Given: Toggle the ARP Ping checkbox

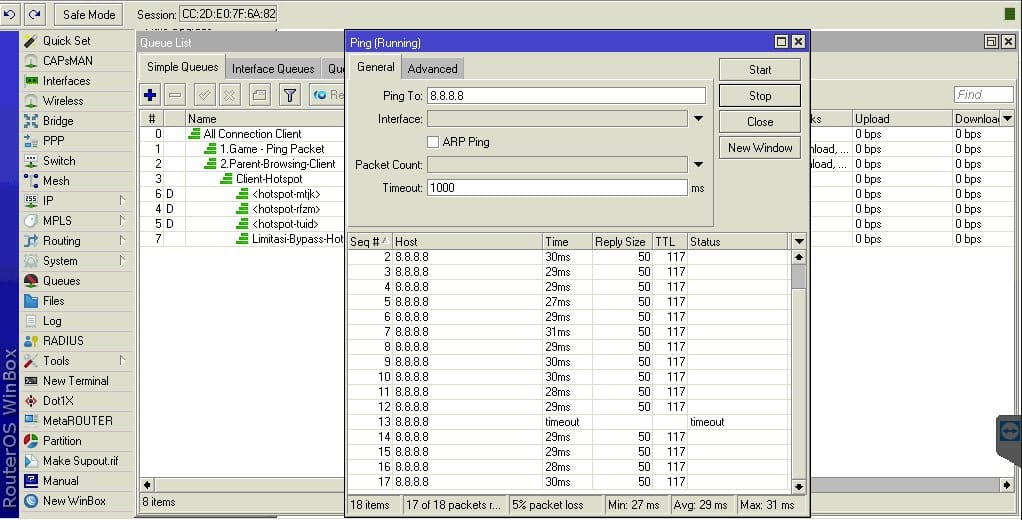Looking at the screenshot, I should pos(433,142).
